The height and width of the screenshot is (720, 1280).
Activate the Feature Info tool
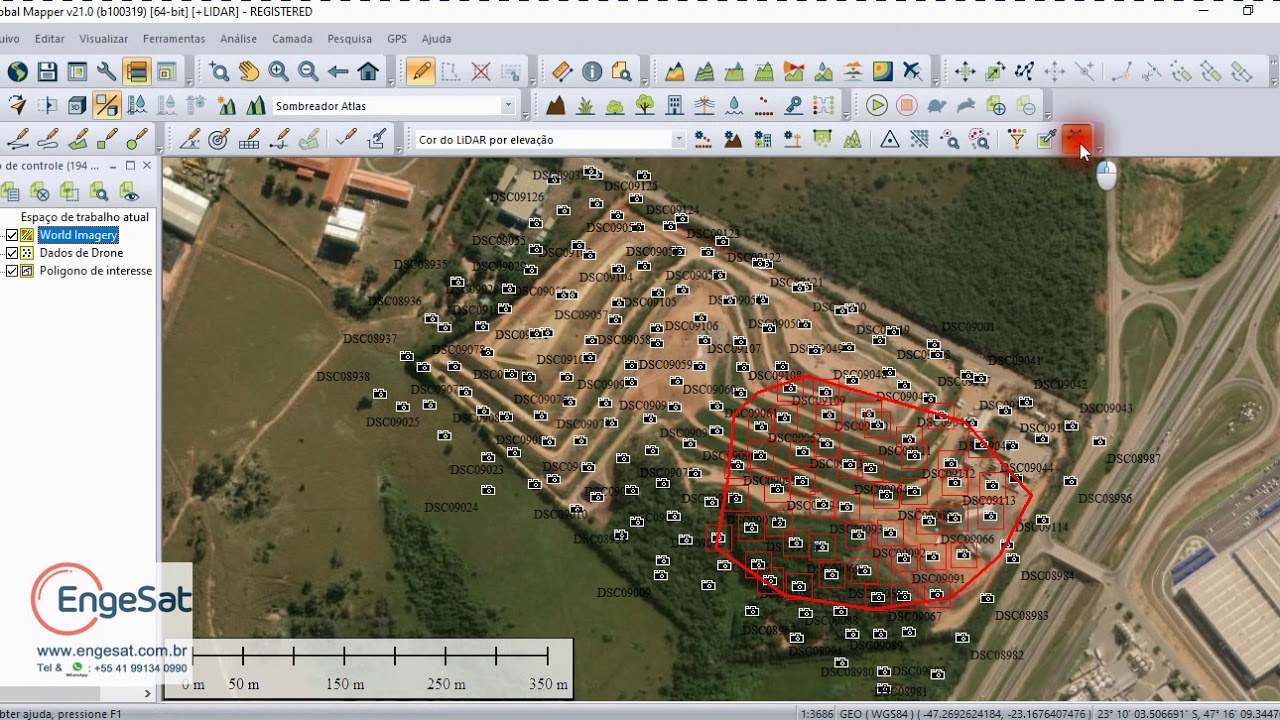(x=592, y=72)
